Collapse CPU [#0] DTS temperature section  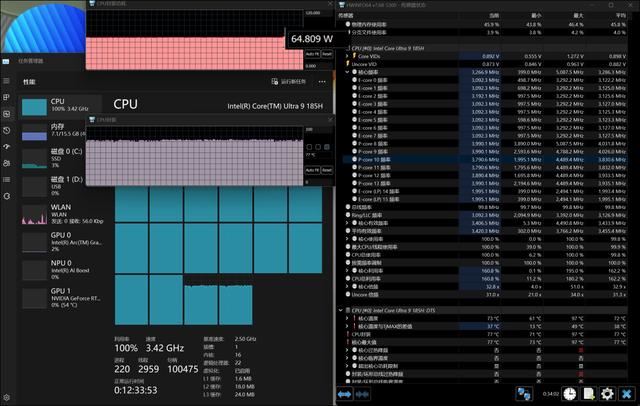[341, 311]
